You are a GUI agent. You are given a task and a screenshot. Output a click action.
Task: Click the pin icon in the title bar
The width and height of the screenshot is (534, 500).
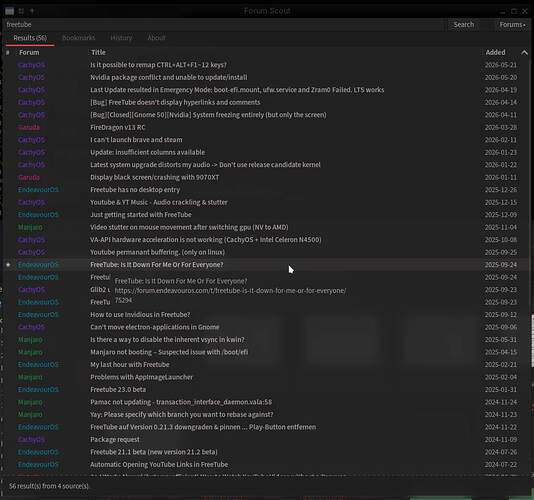(x=32, y=11)
